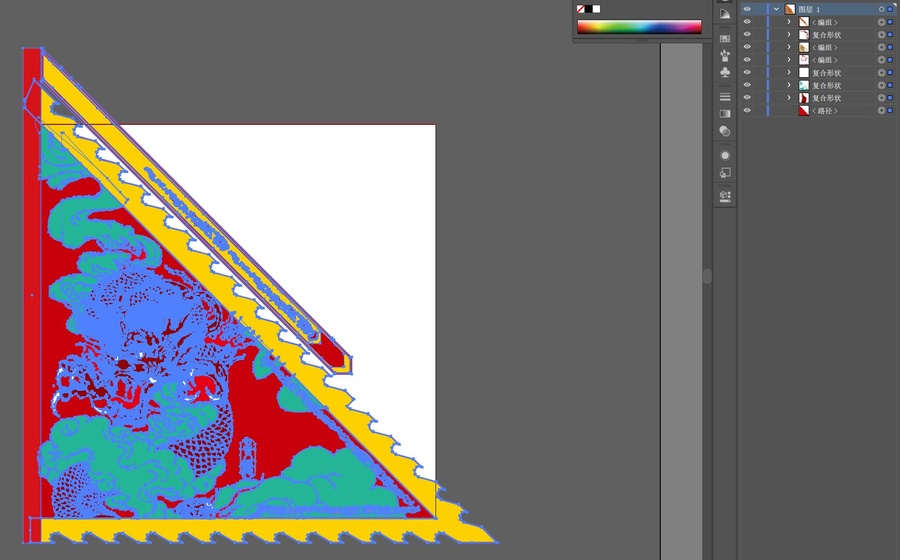Pick the black swatch in Color panel
This screenshot has width=900, height=560.
coord(588,9)
